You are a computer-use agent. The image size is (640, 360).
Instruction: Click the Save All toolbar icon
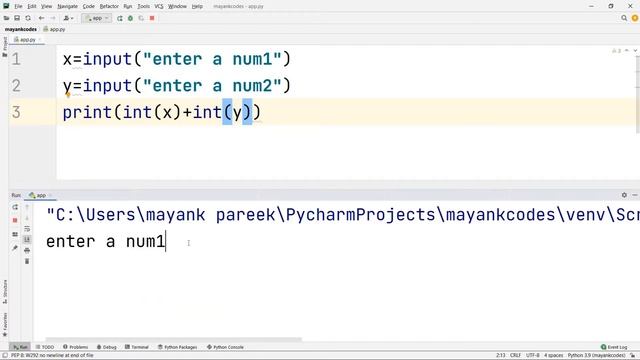pos(17,18)
